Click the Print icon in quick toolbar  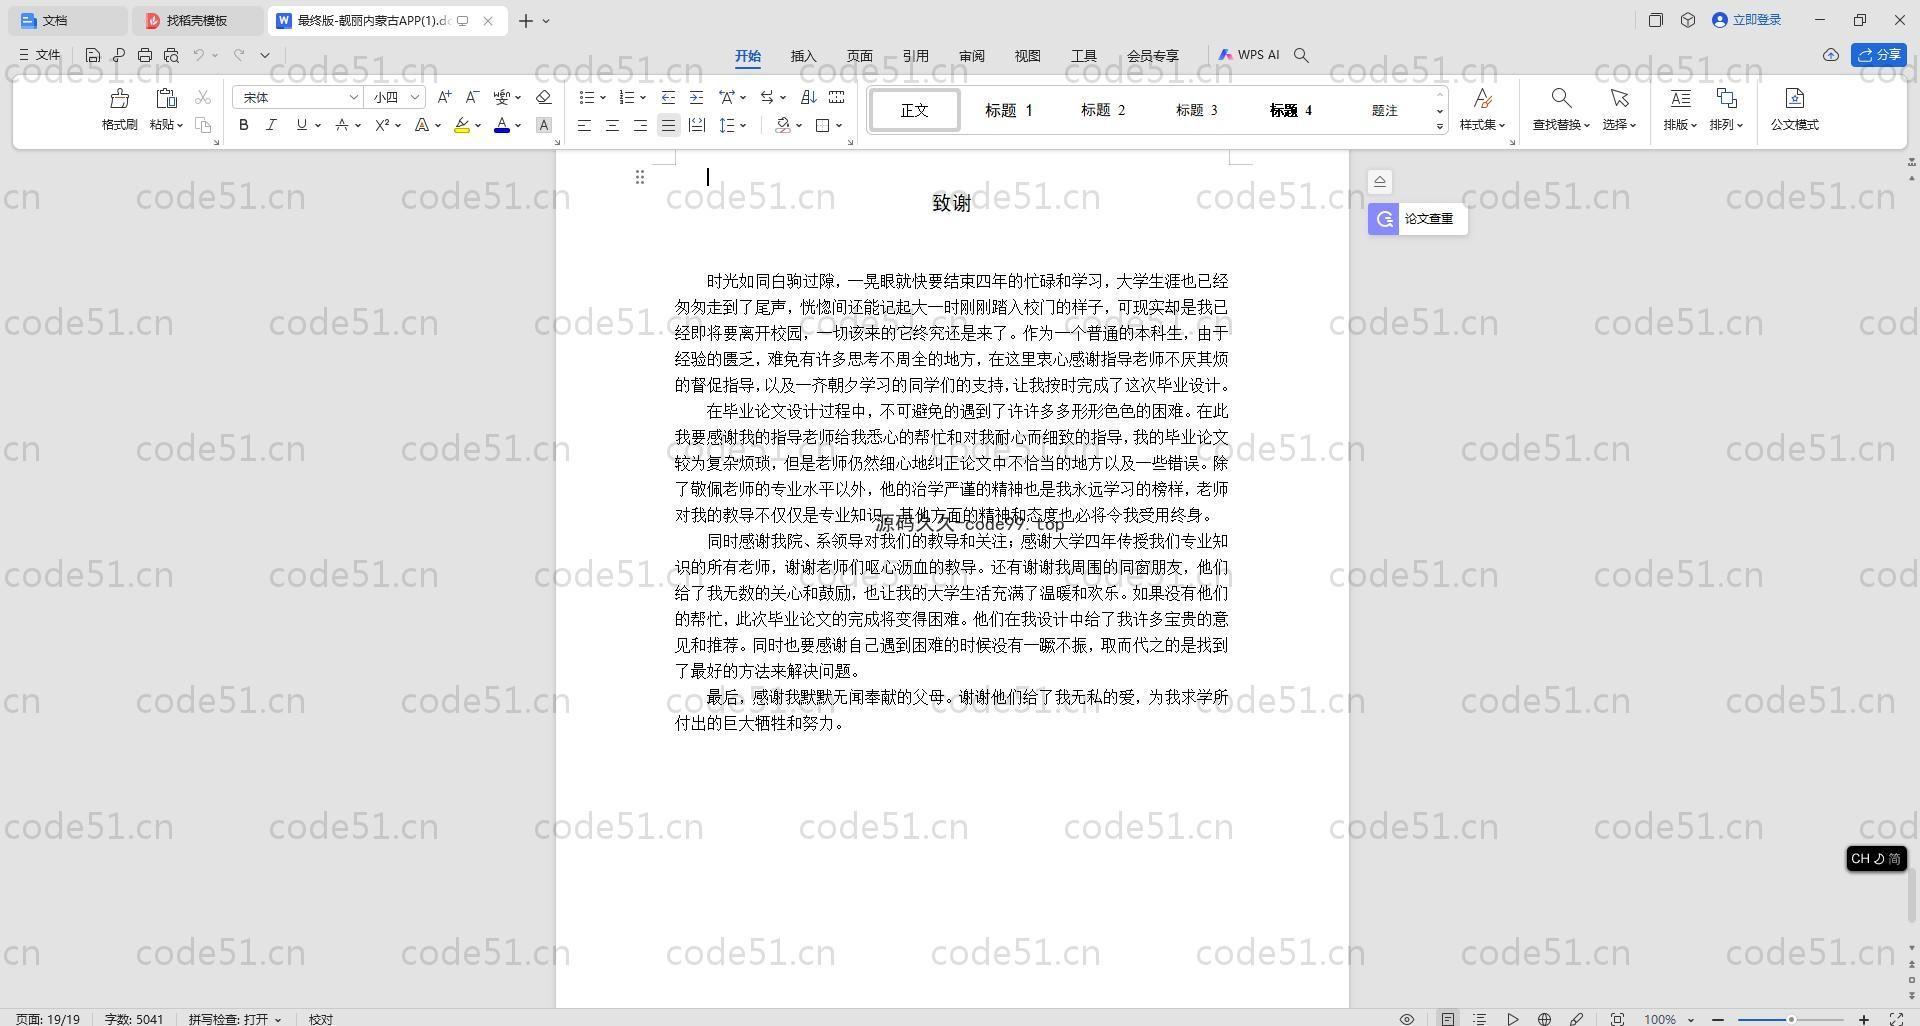pyautogui.click(x=145, y=55)
